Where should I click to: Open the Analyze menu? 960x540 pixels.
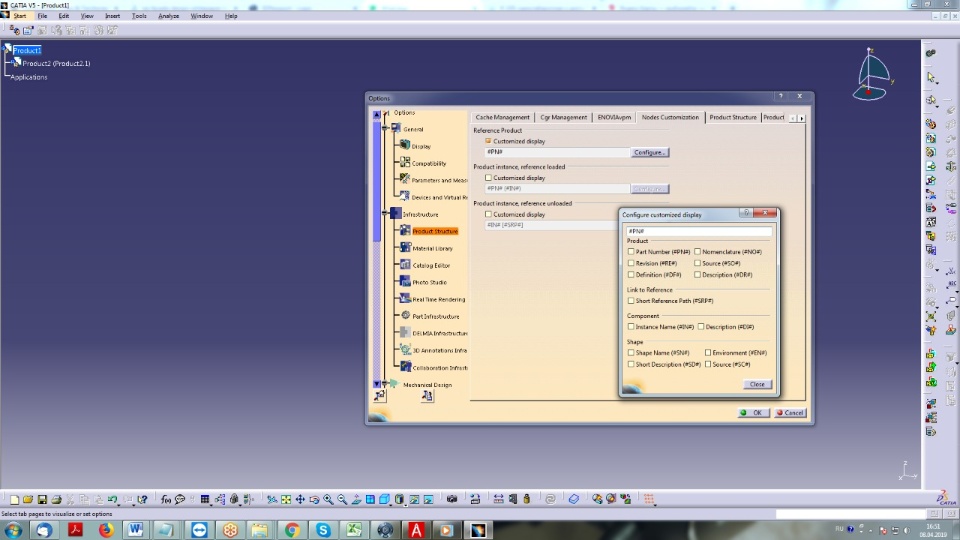click(168, 16)
